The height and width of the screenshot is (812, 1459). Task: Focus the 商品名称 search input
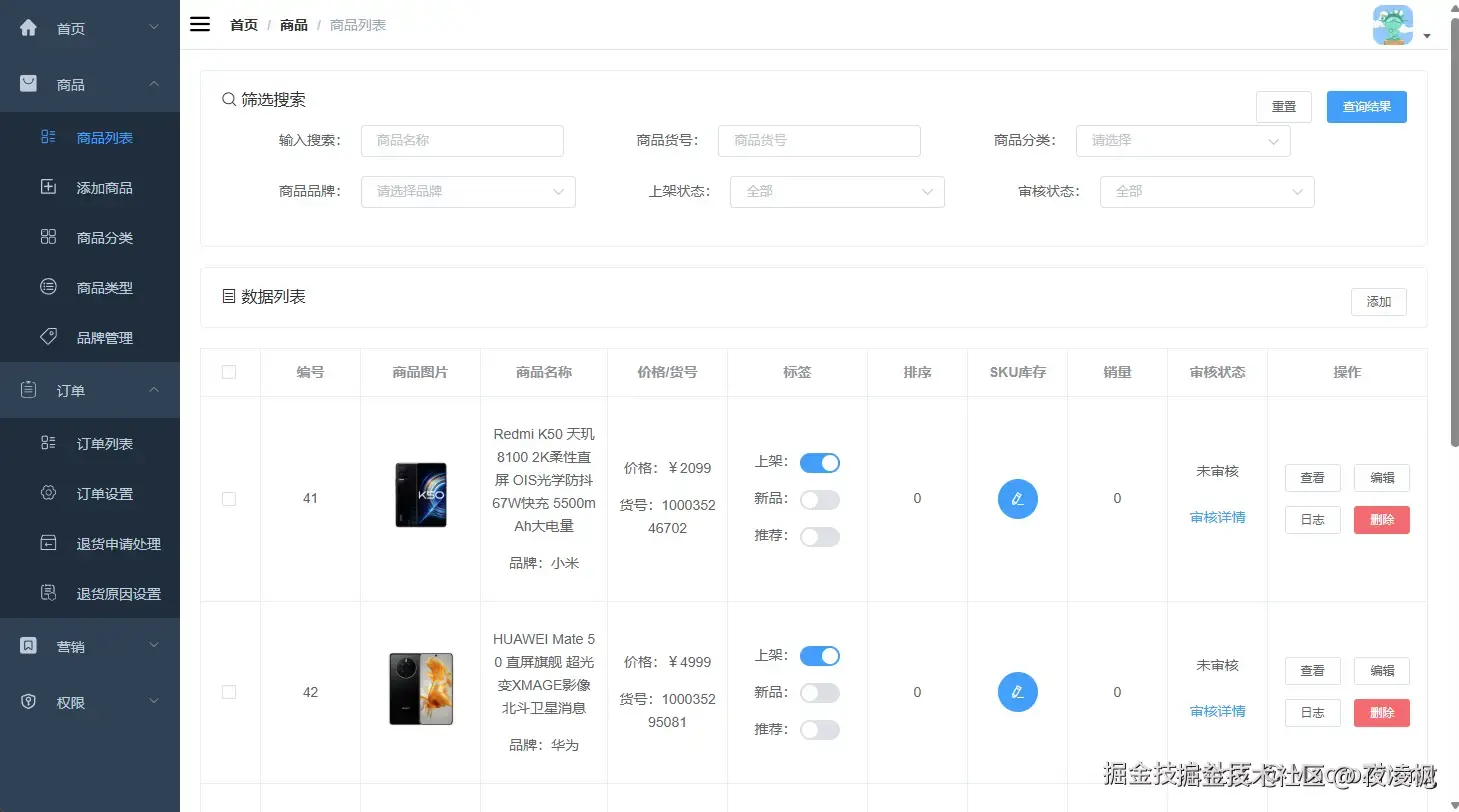[462, 141]
